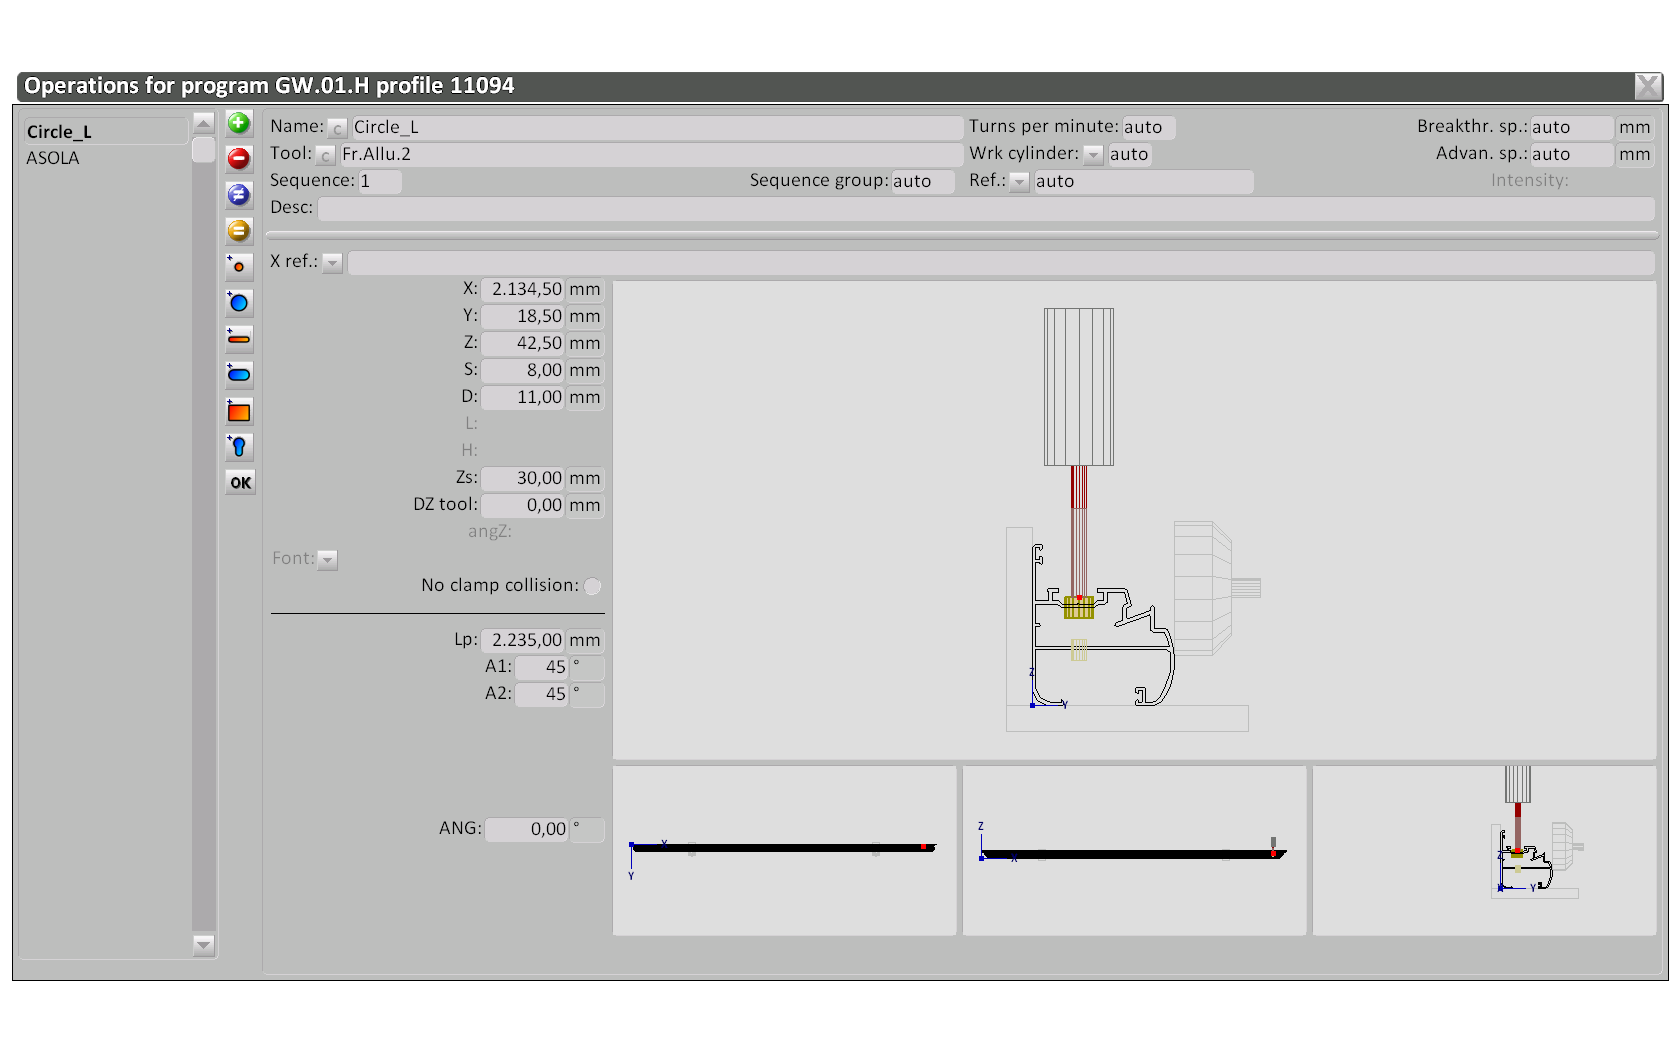This screenshot has width=1680, height=1050.
Task: Click the green plus add operation icon
Action: [239, 123]
